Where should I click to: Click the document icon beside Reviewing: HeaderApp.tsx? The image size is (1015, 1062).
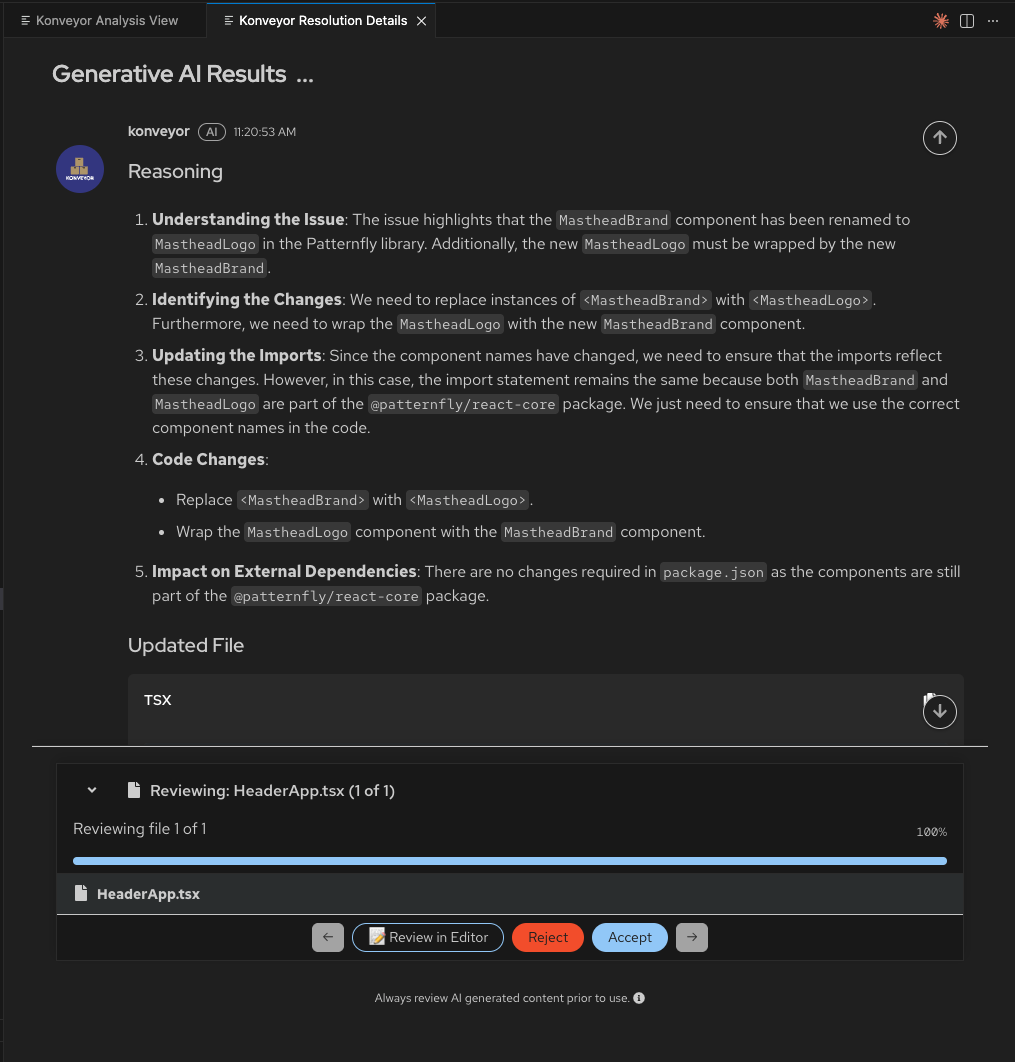(134, 790)
